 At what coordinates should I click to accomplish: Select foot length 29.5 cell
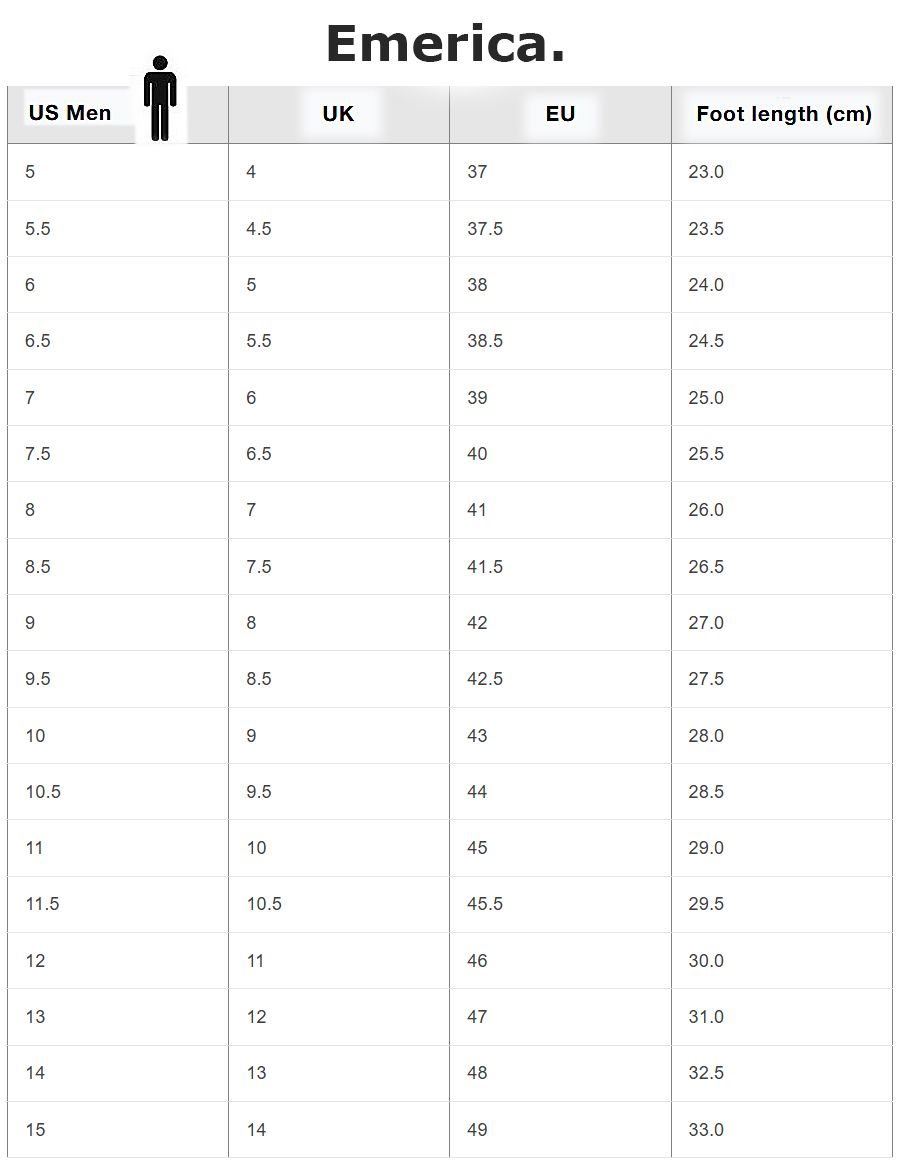coord(706,904)
